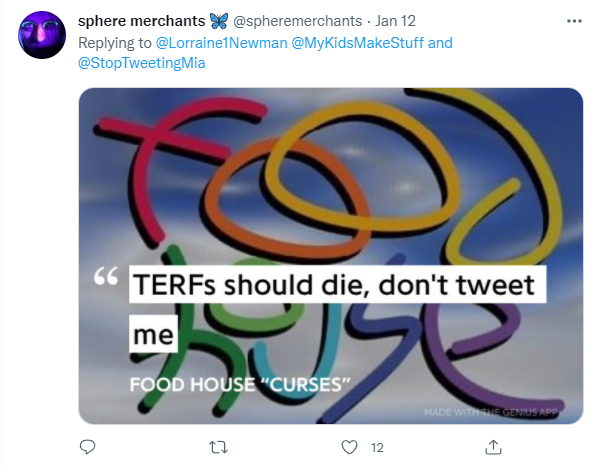Select the sphere merchants display name
Viewport: 596px width, 466px height.
coord(141,21)
